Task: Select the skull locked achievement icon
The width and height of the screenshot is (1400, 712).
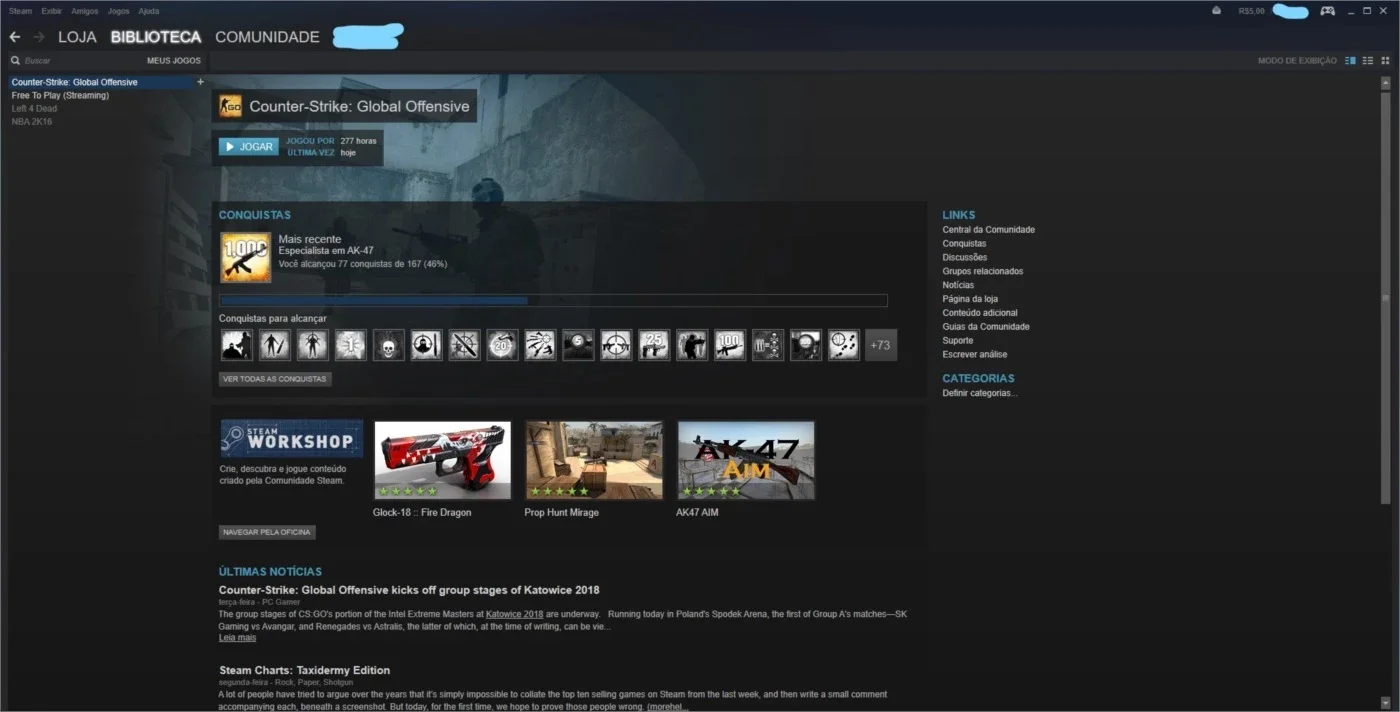Action: [x=388, y=345]
